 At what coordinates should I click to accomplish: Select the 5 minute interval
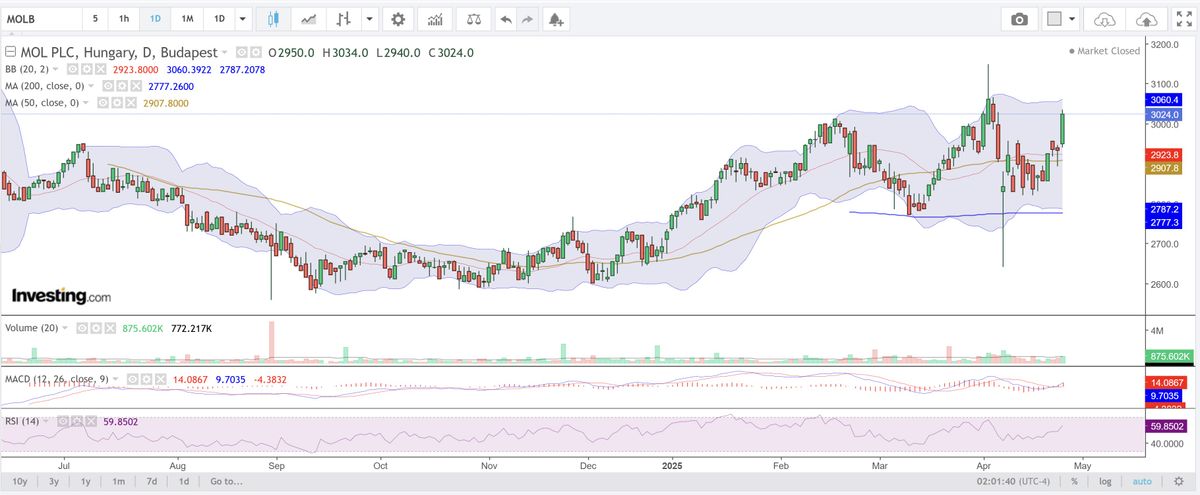[x=95, y=19]
